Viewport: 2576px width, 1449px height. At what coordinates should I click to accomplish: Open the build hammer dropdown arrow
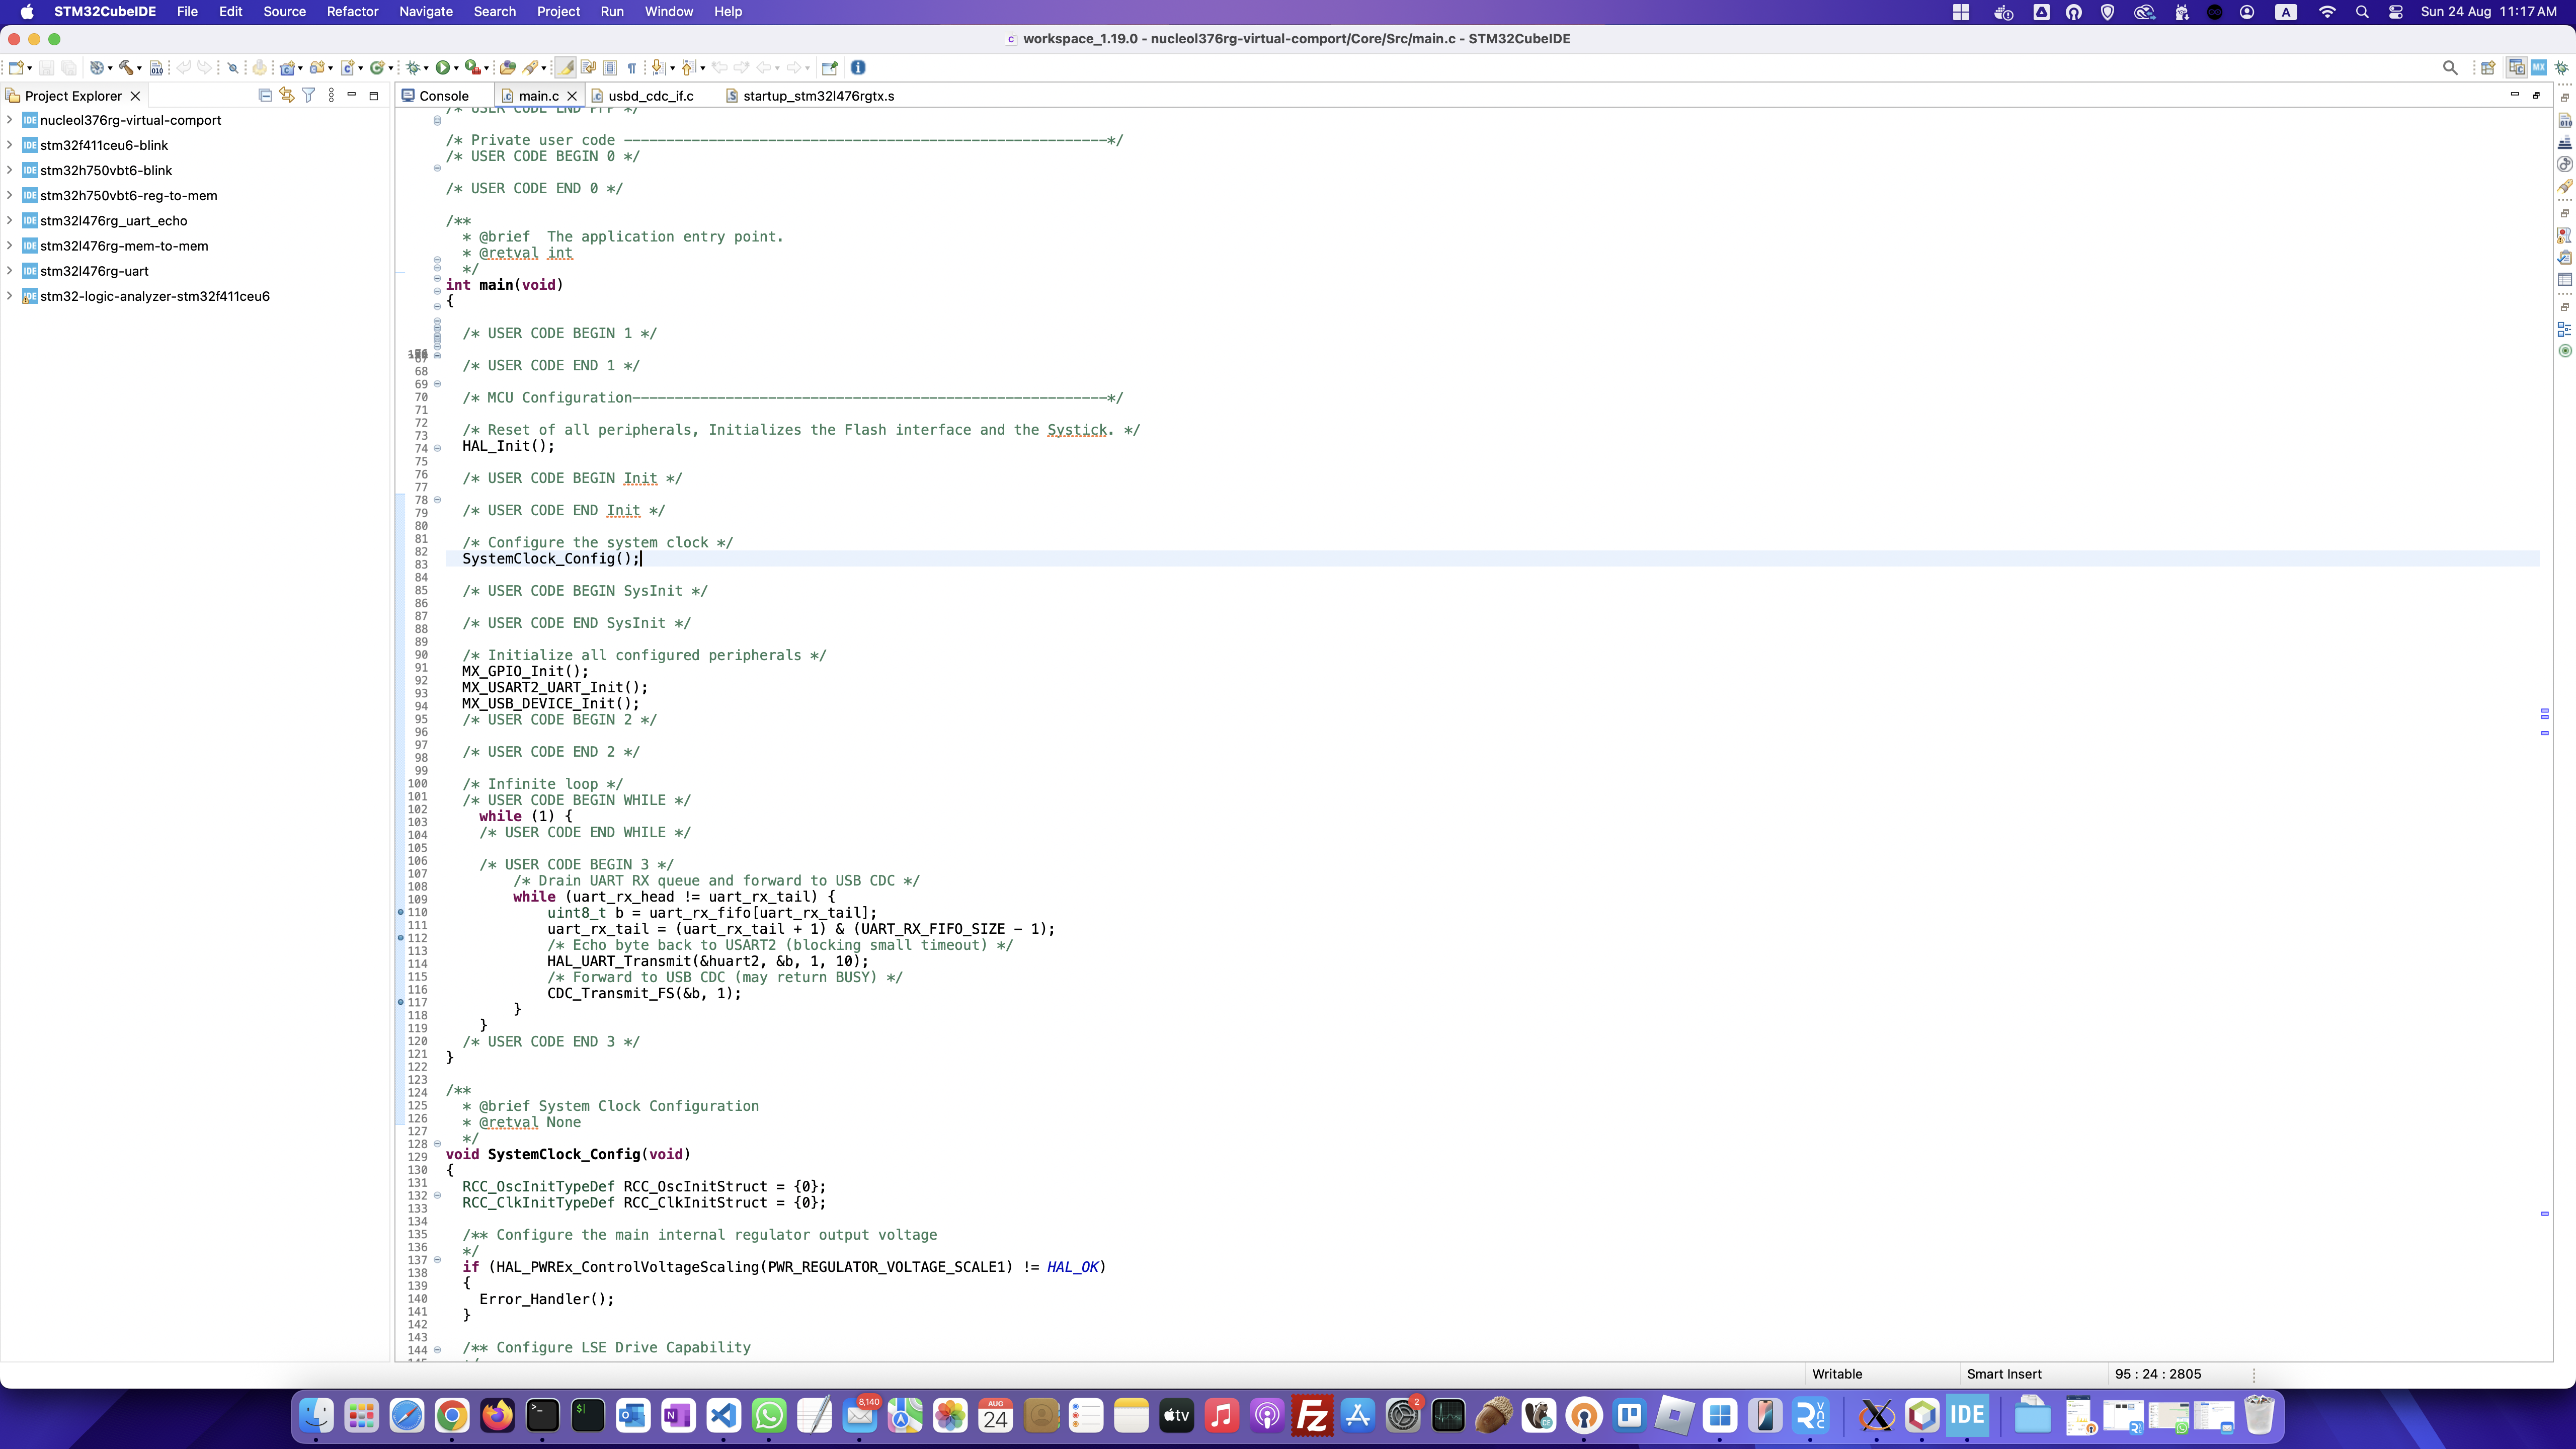pos(139,68)
